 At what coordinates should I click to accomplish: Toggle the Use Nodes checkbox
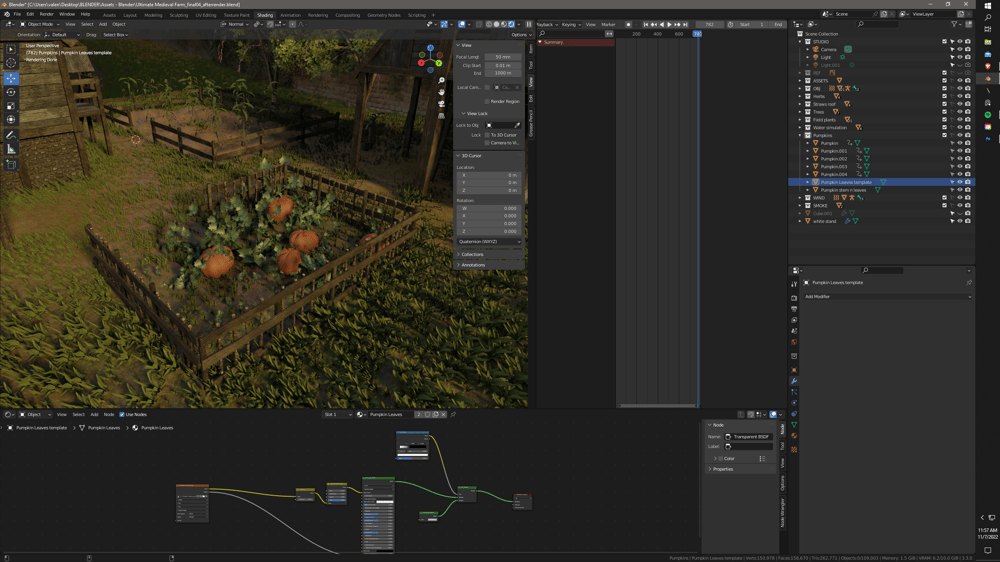[122, 415]
